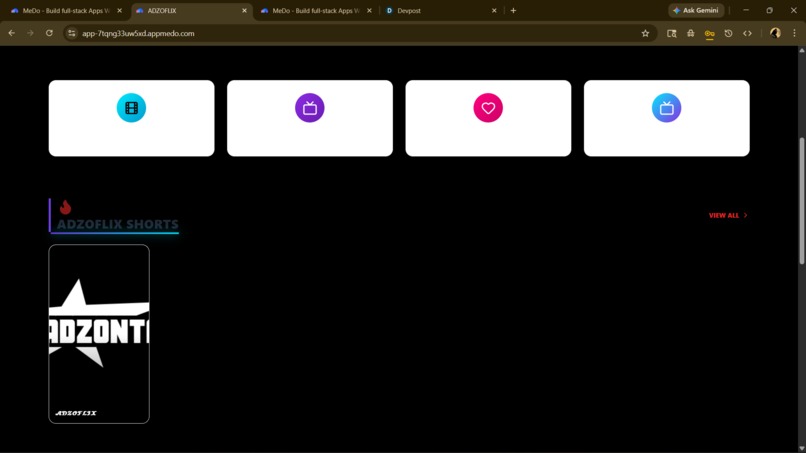
Task: Click the scrollbar up arrow
Action: click(802, 50)
